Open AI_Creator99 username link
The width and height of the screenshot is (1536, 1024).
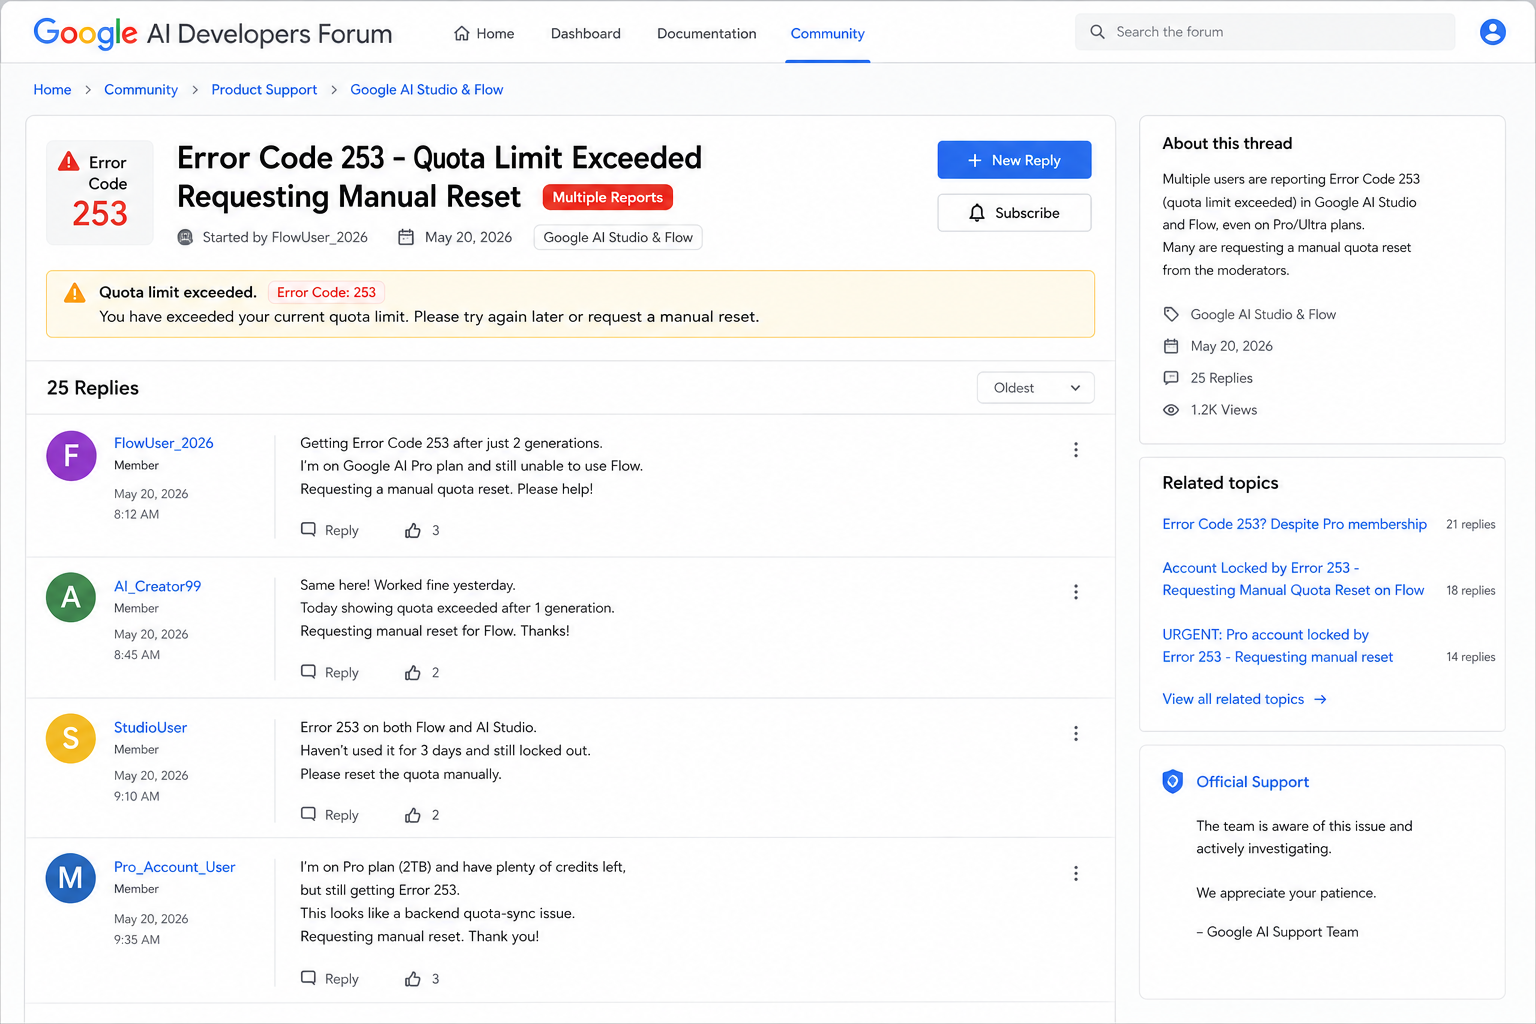157,586
